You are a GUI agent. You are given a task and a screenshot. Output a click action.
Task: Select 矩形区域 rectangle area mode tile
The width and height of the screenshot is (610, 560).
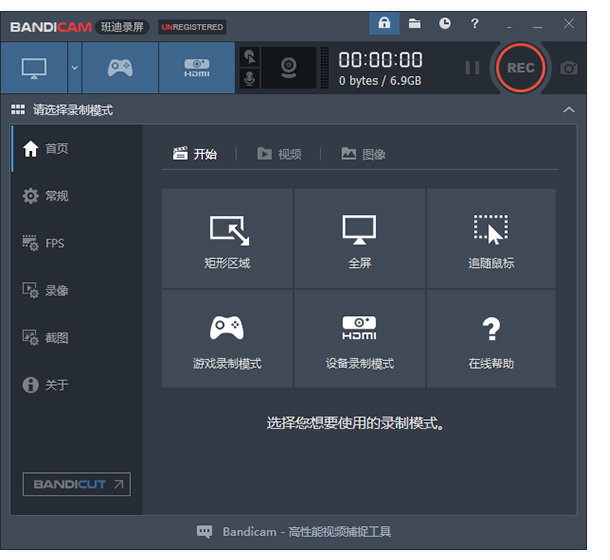pyautogui.click(x=227, y=239)
